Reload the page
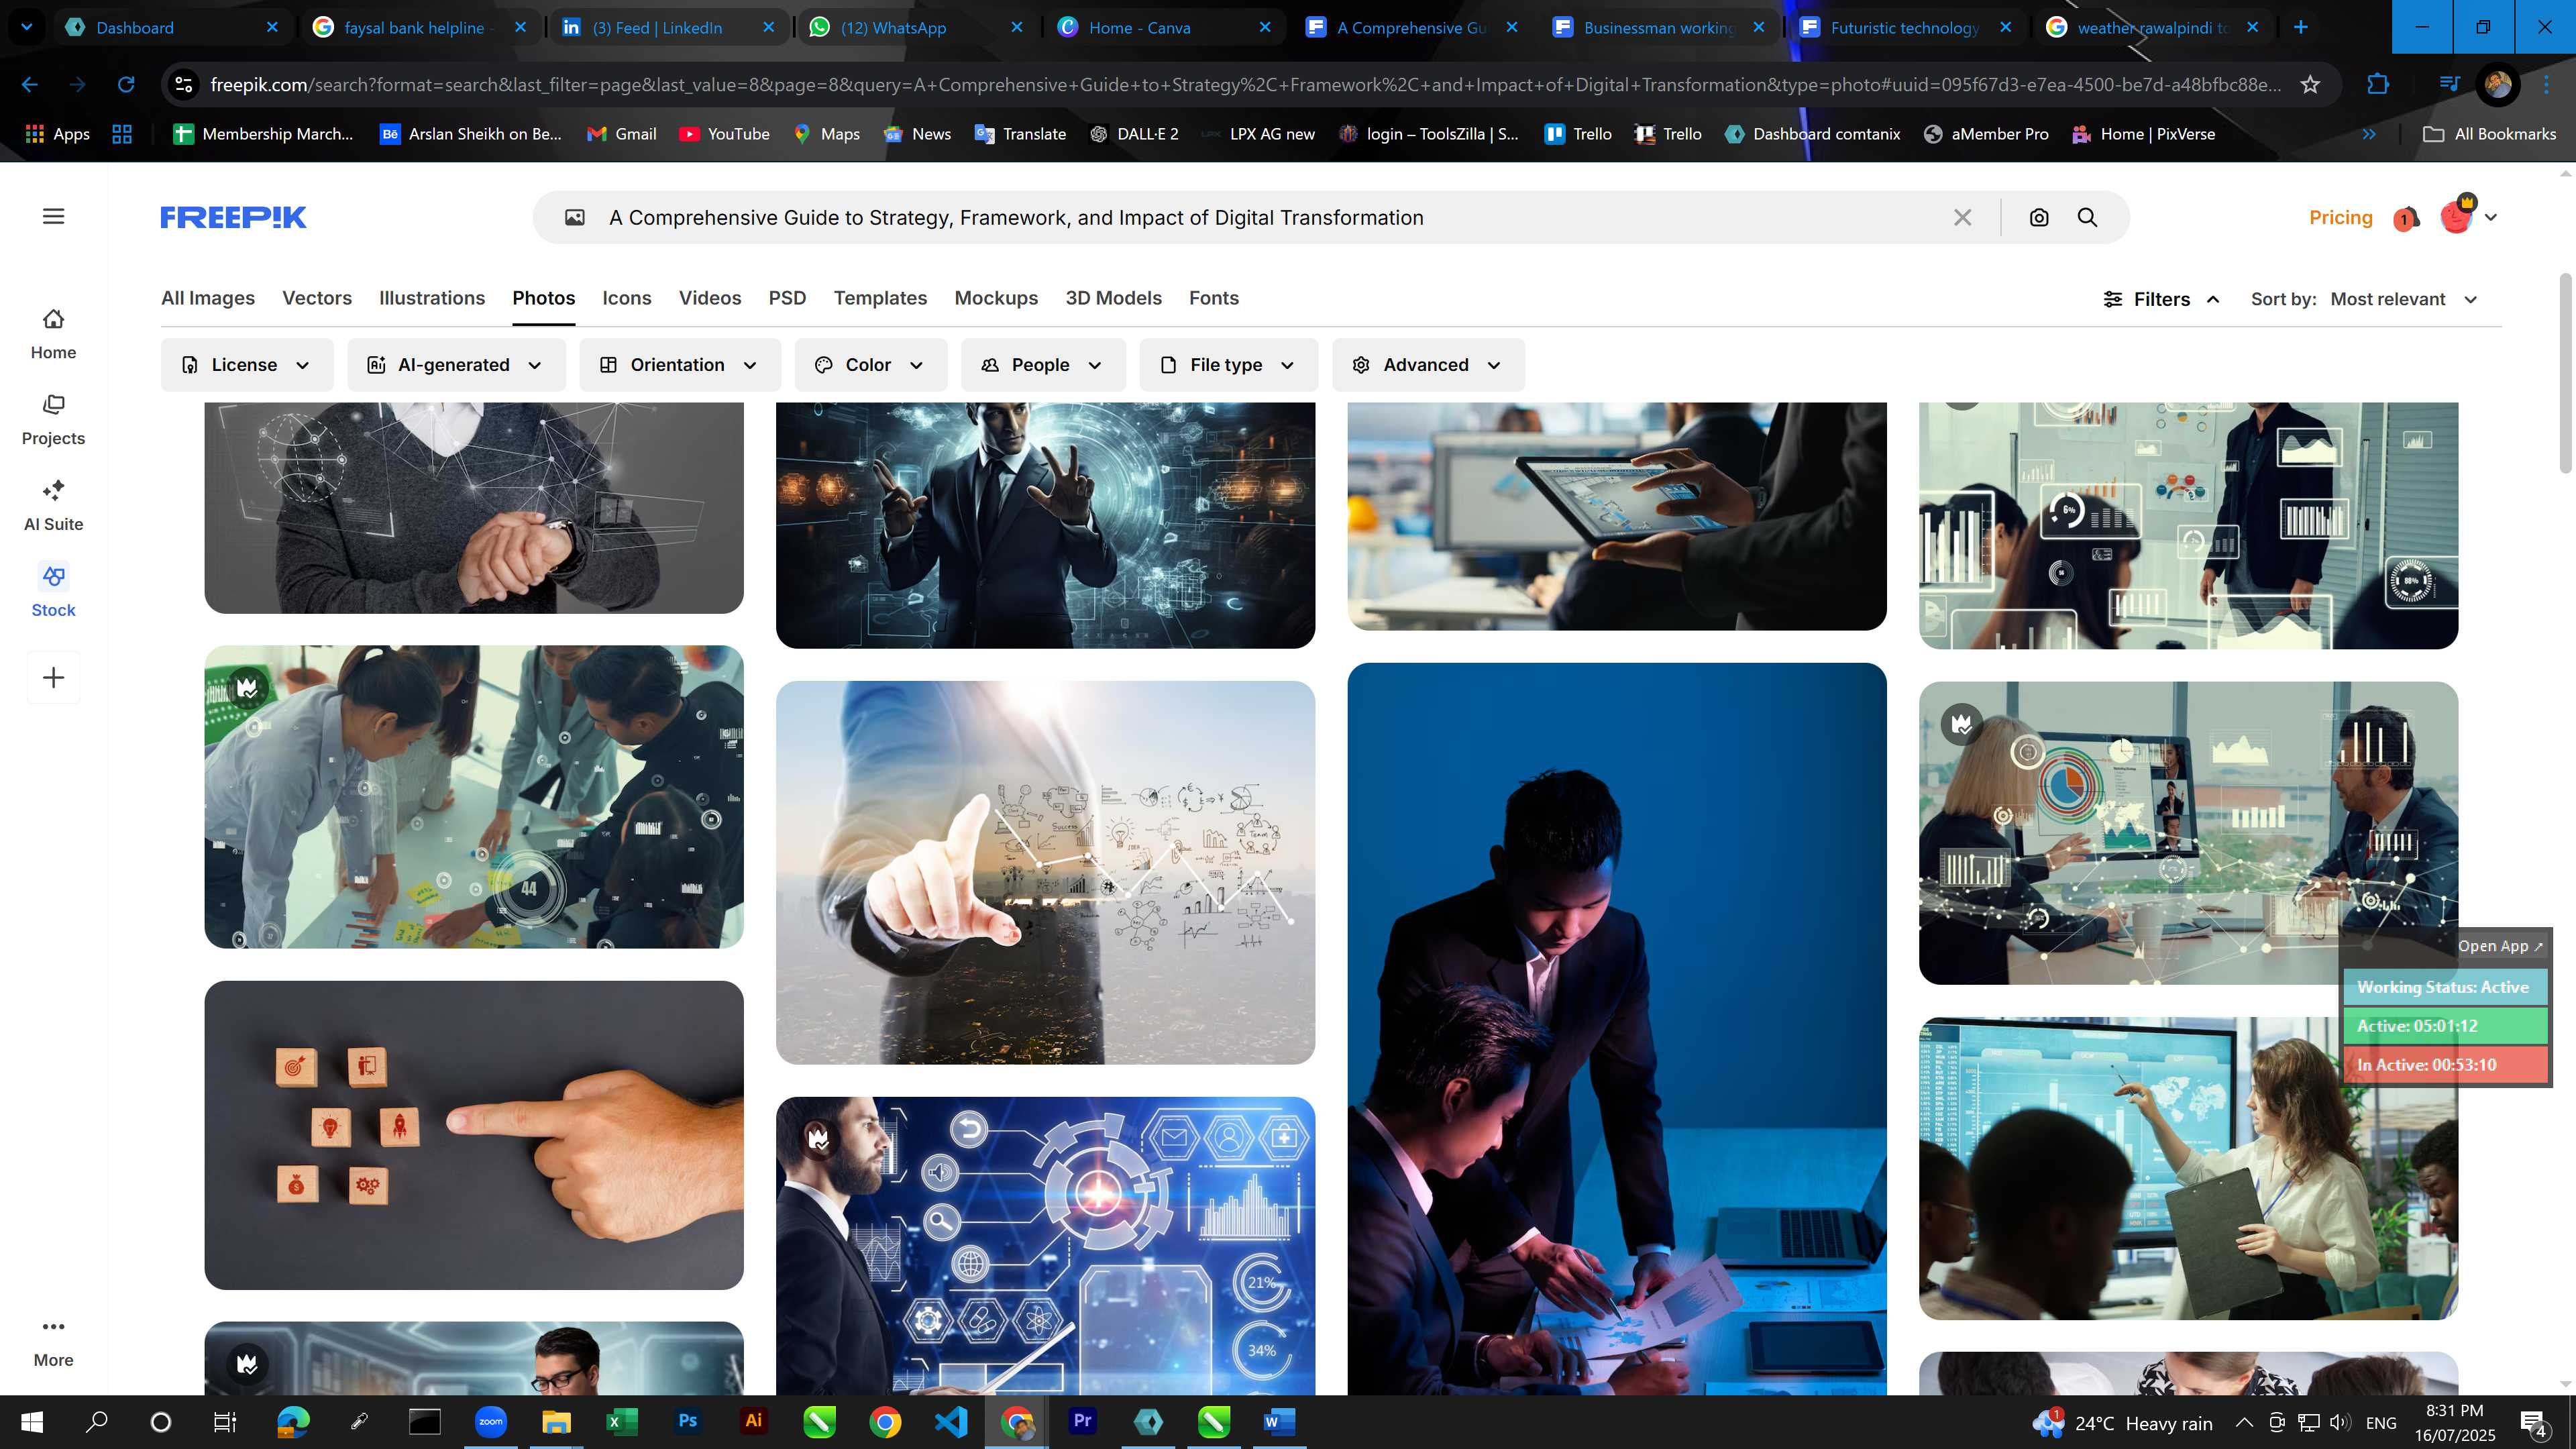 (x=126, y=84)
